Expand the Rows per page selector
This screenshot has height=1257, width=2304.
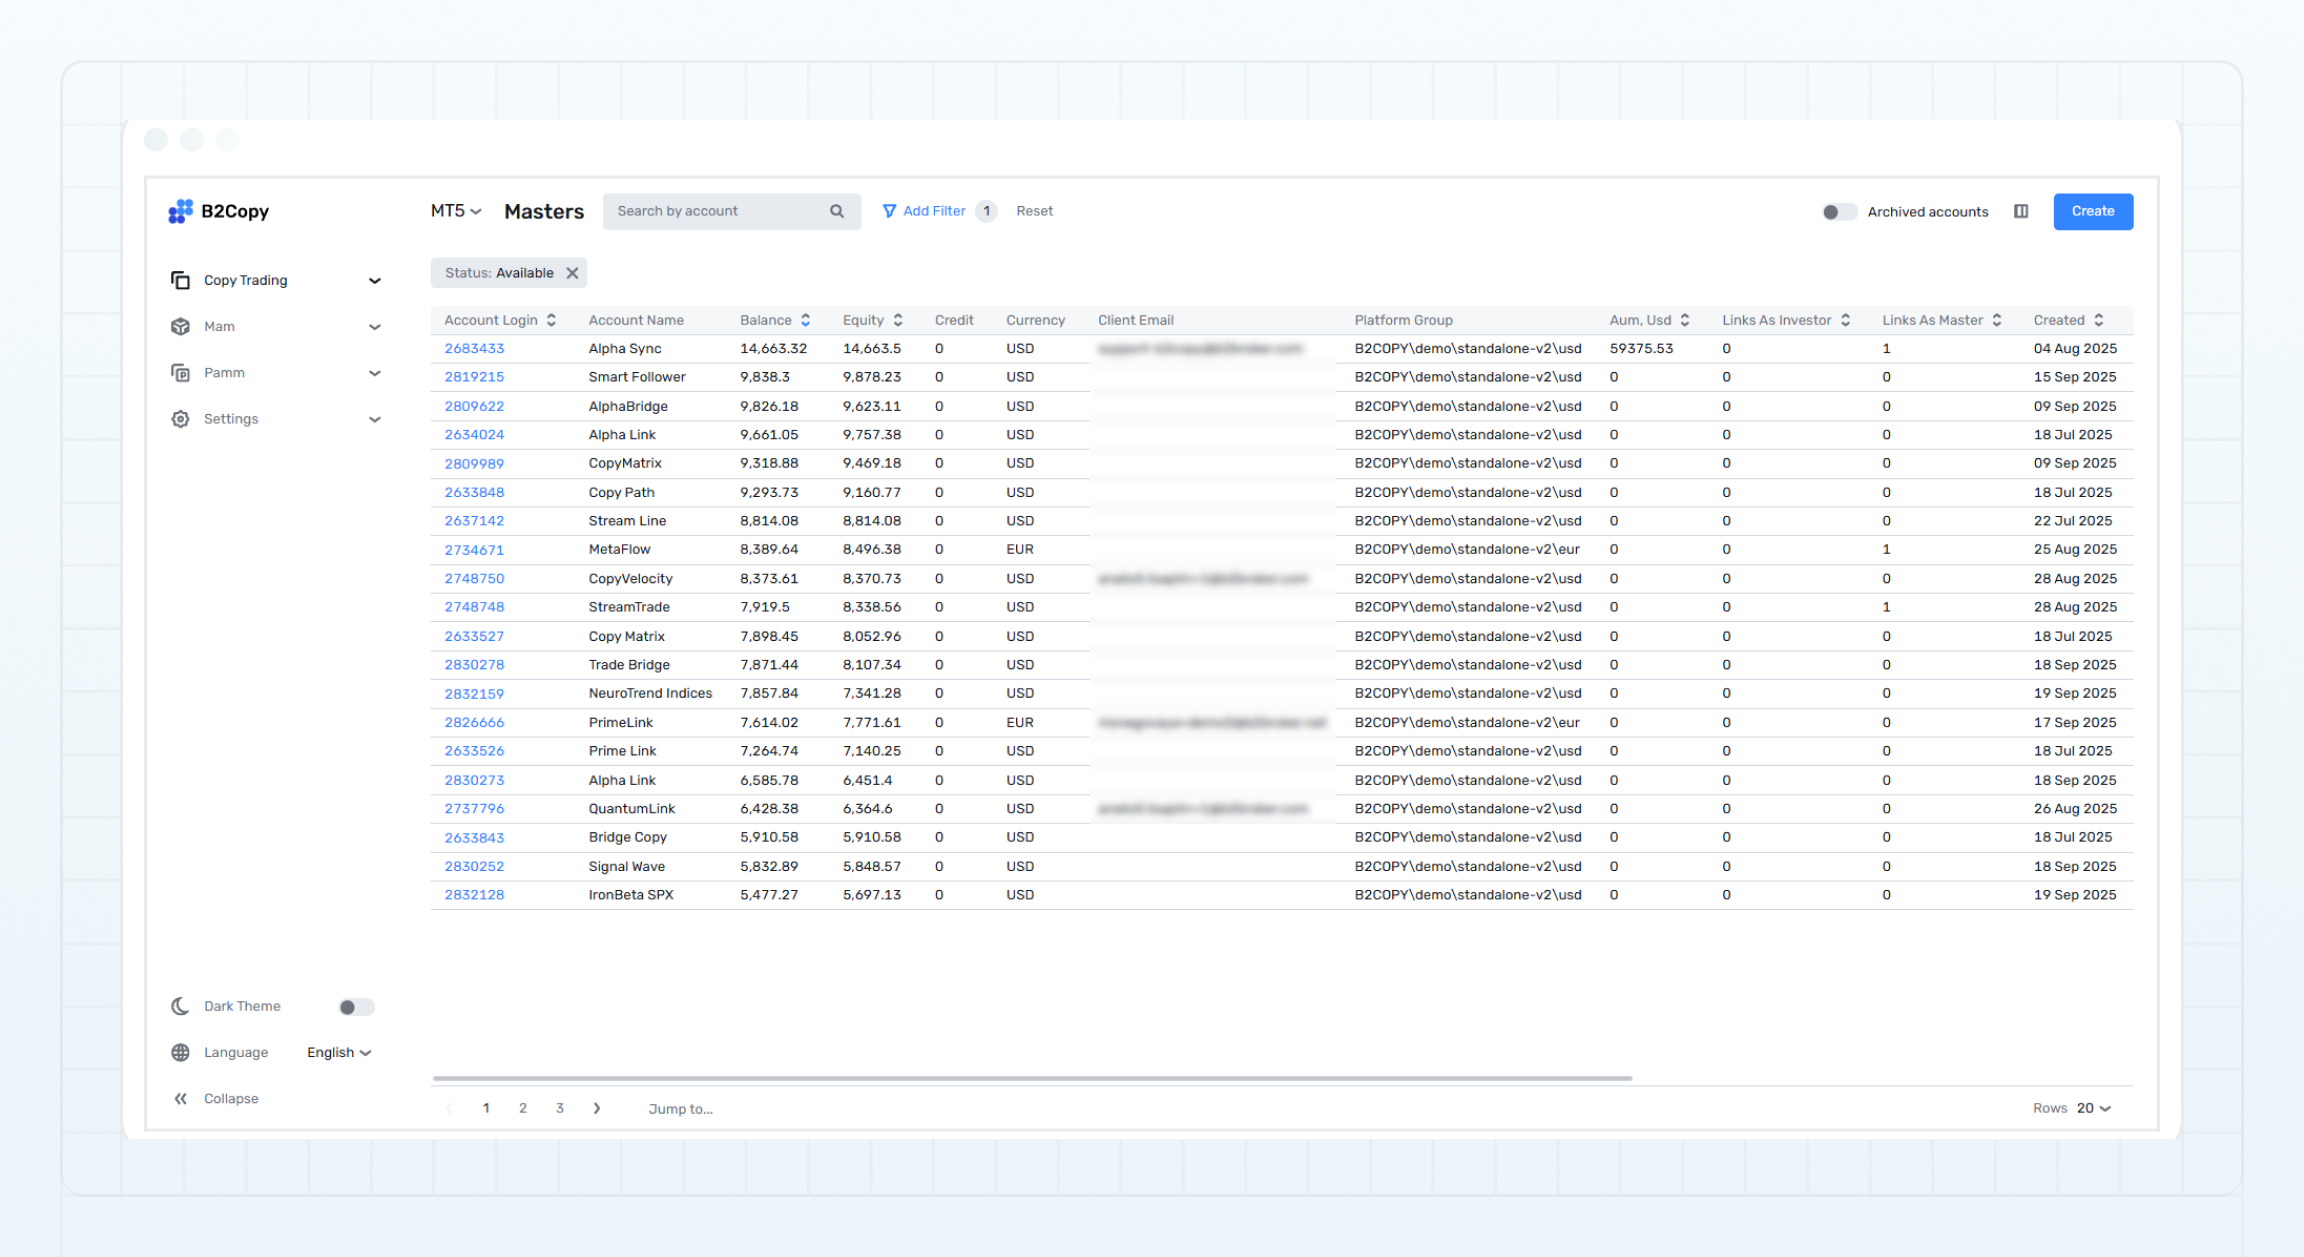coord(2089,1108)
